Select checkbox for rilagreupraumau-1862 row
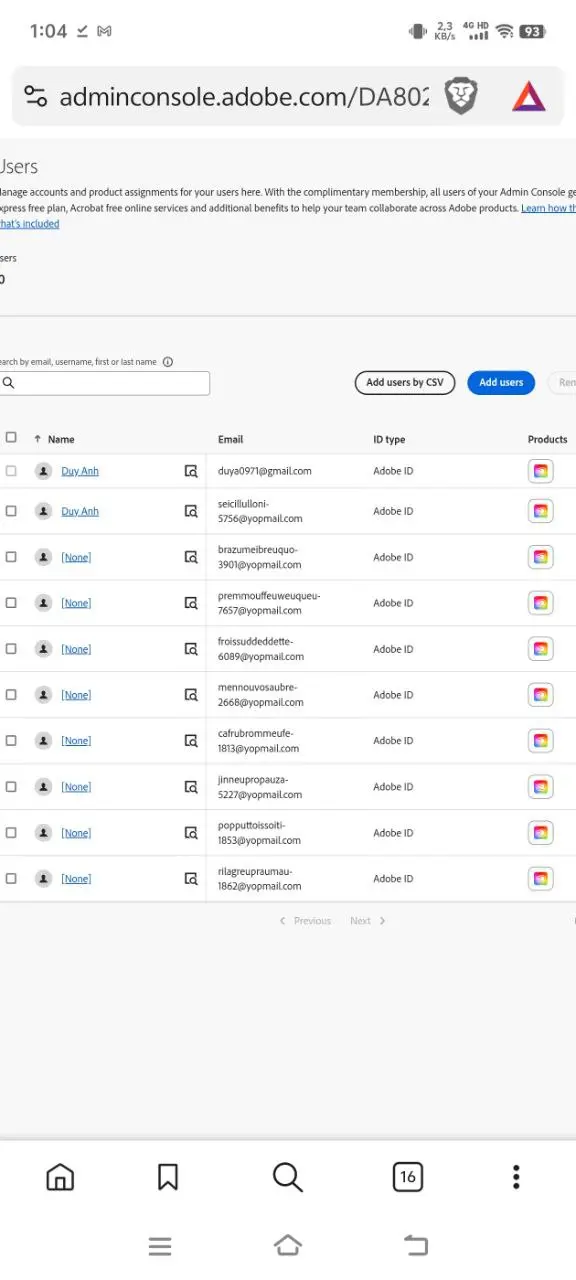Screen dimensions: 576x1280 pos(11,879)
